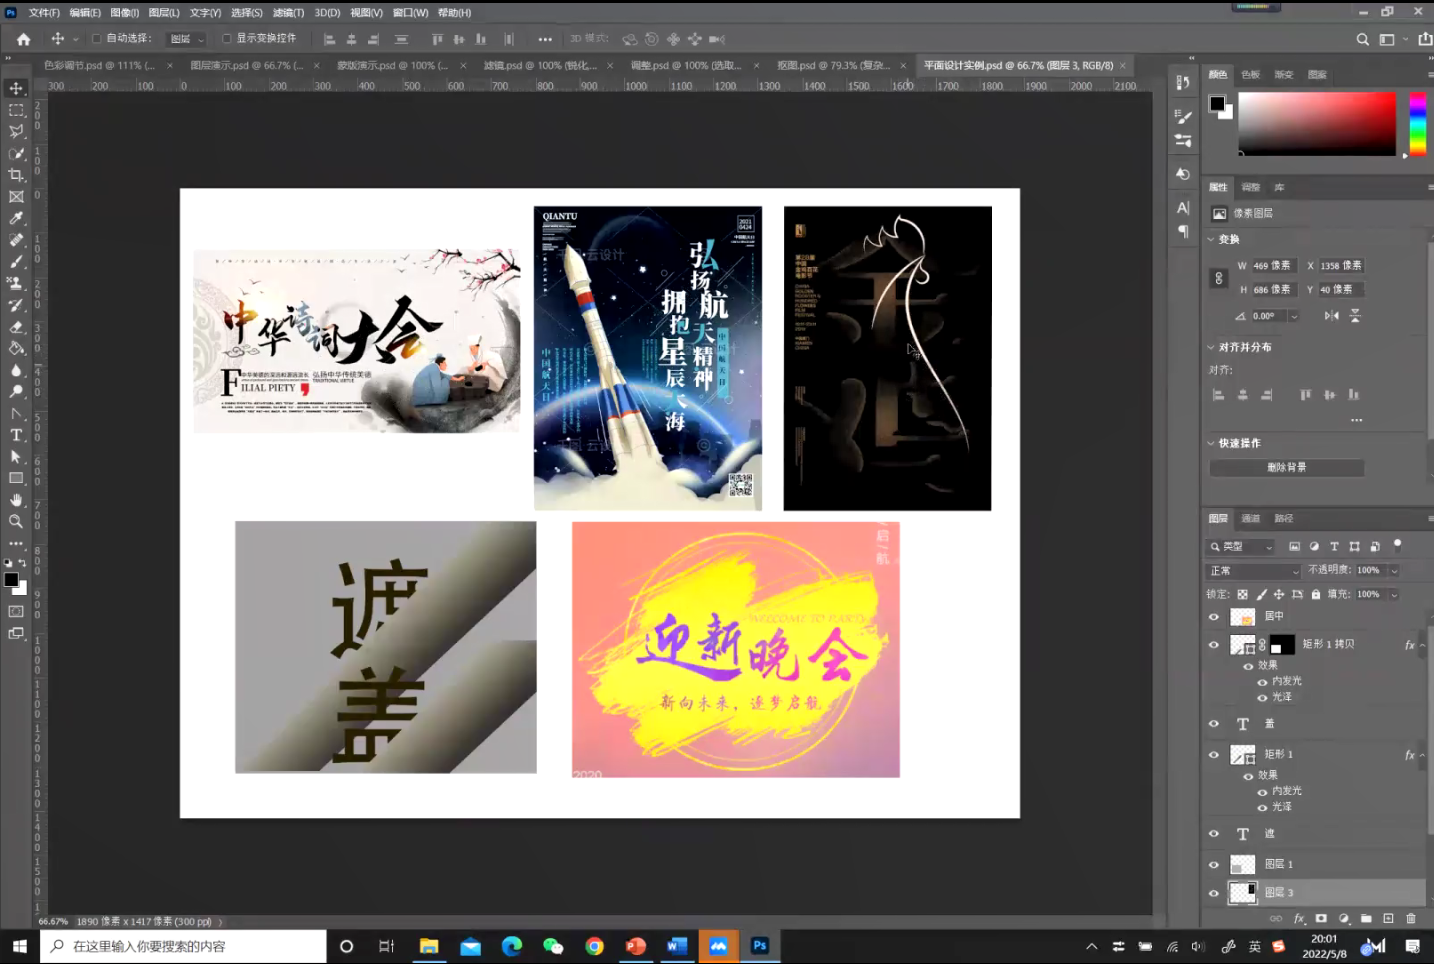This screenshot has width=1434, height=964.
Task: Click the vertical rainbow hue slider
Action: pos(1417,123)
